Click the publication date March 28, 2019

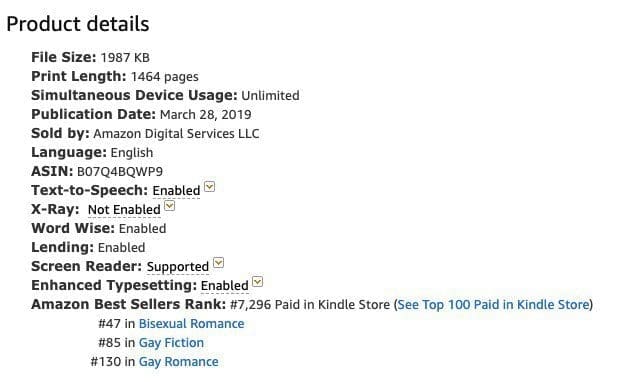click(206, 115)
